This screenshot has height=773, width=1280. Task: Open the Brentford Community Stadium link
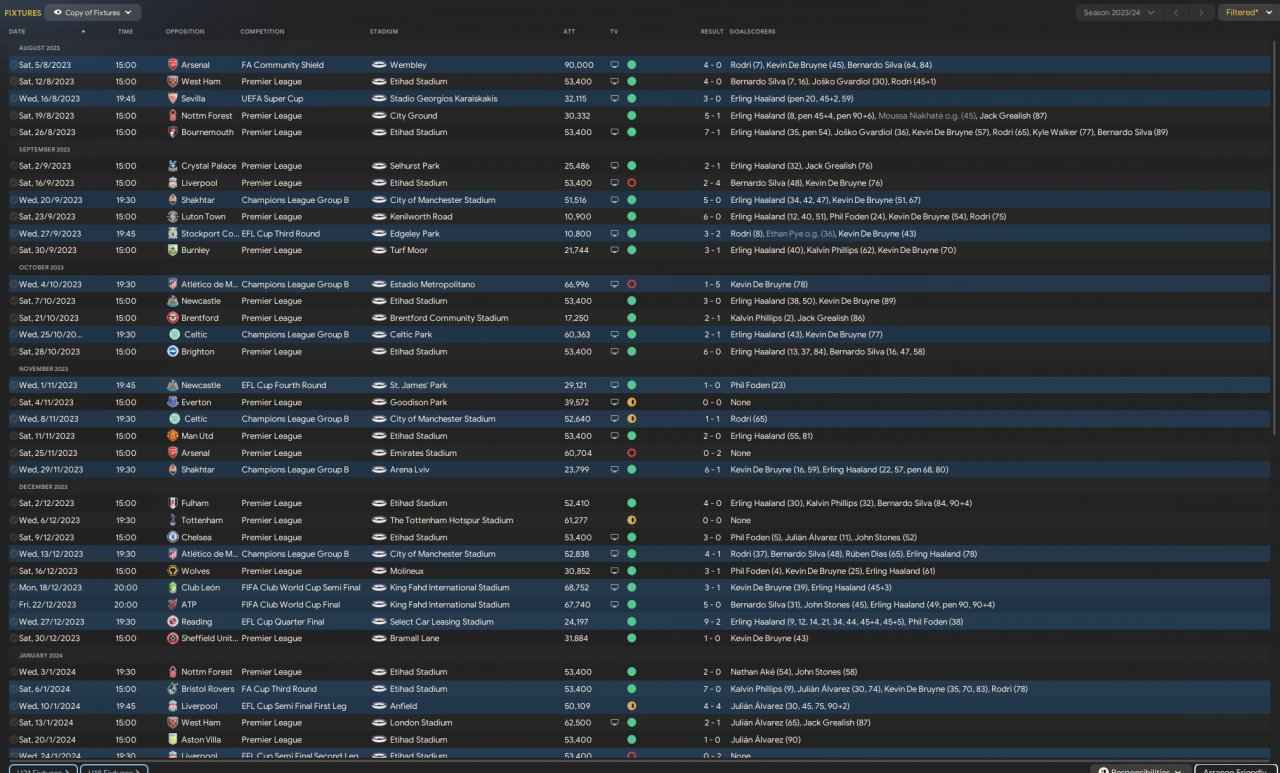[449, 318]
